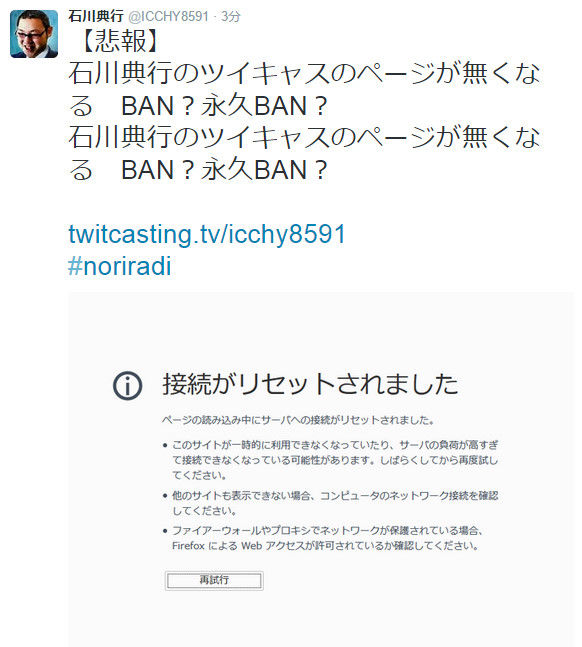Click the first 石川典行のツイキャスのページが無くな line

click(304, 73)
